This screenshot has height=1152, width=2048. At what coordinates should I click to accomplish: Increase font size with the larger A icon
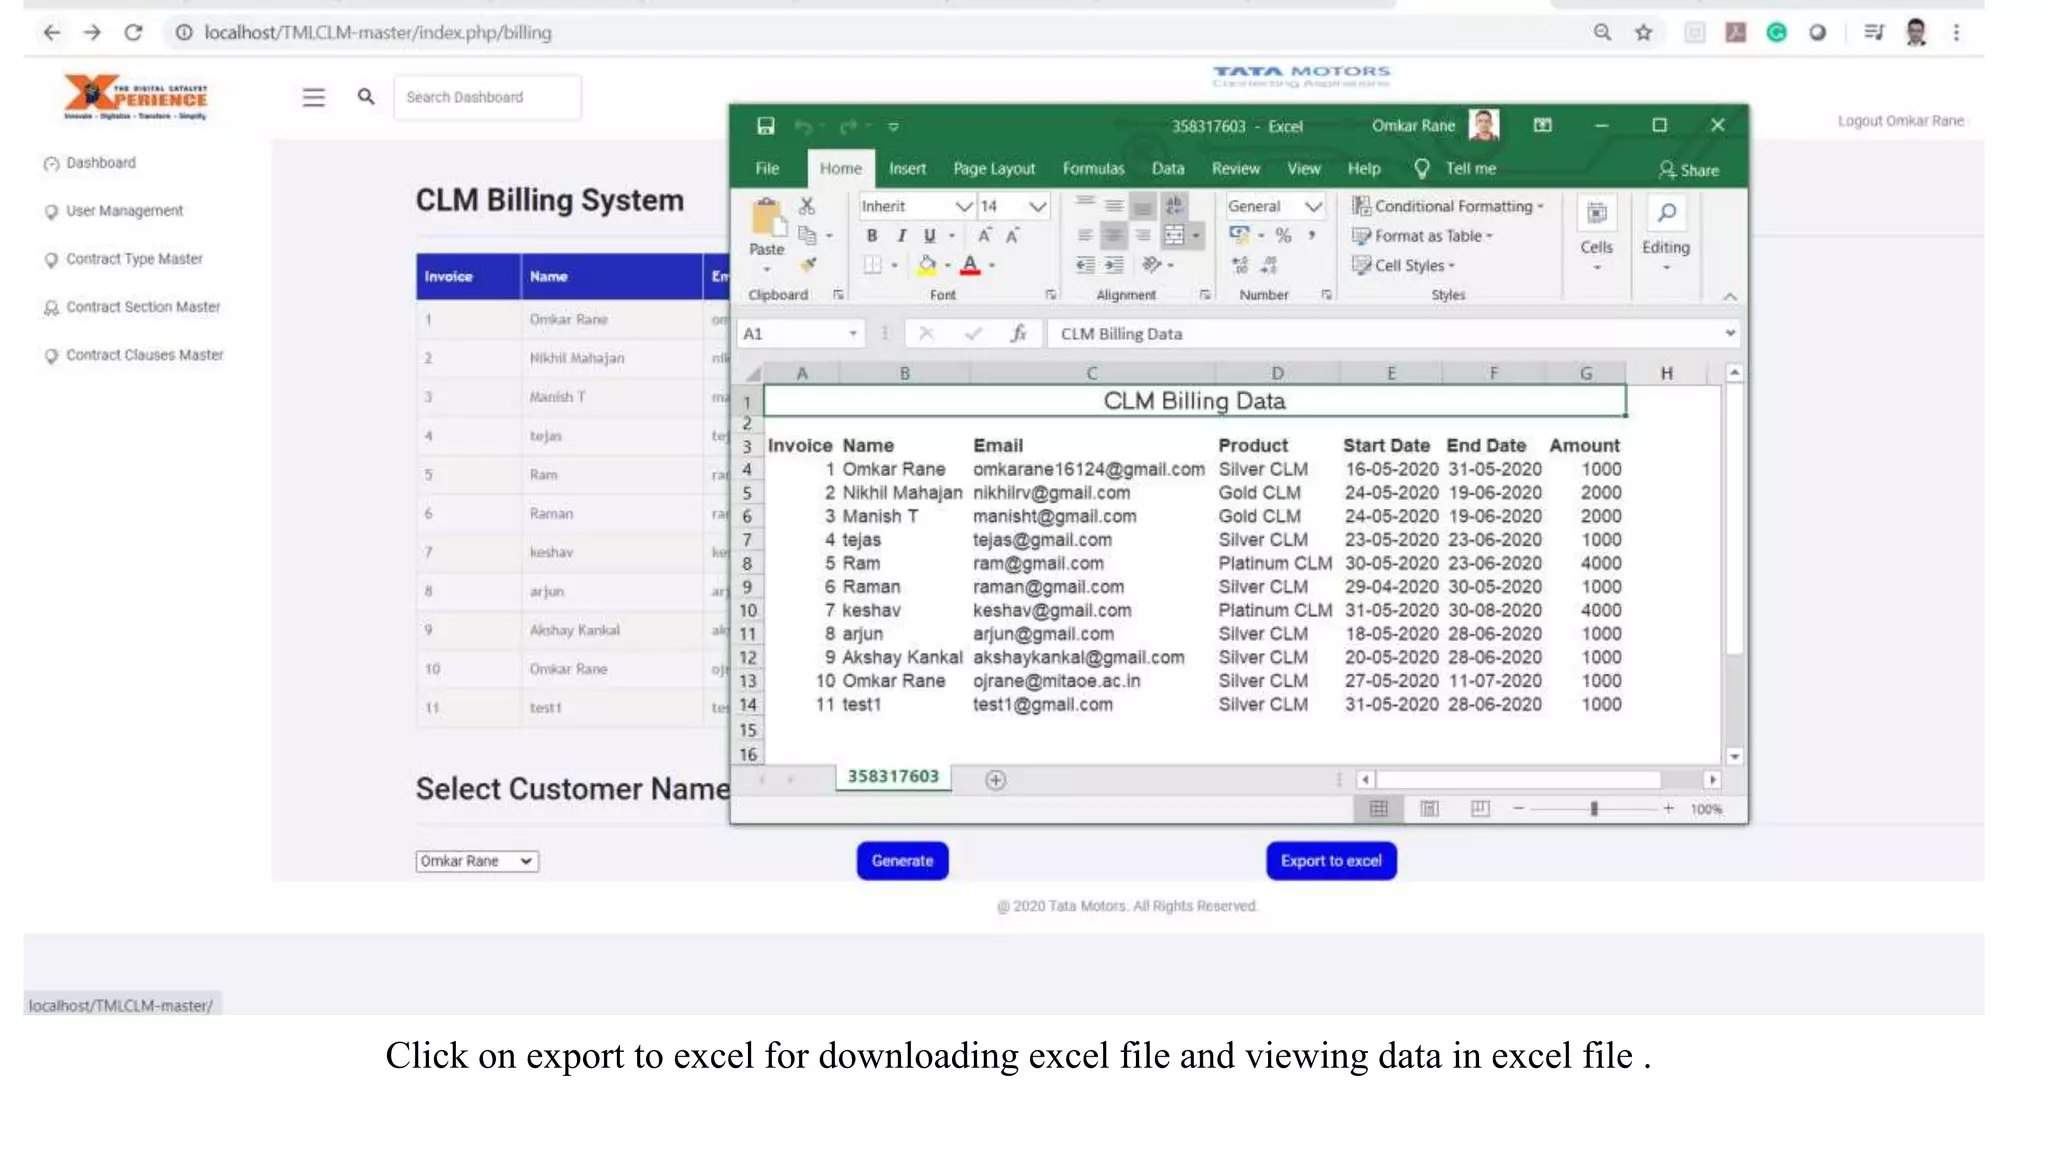tap(984, 236)
